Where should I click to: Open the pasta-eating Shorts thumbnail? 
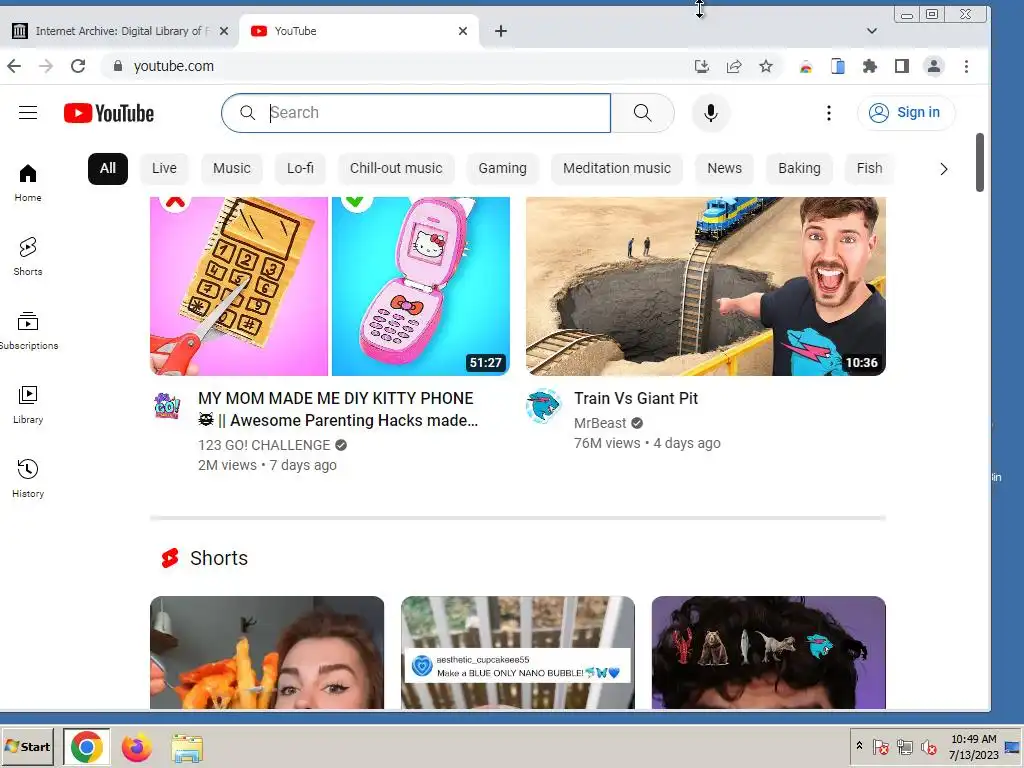coord(267,652)
